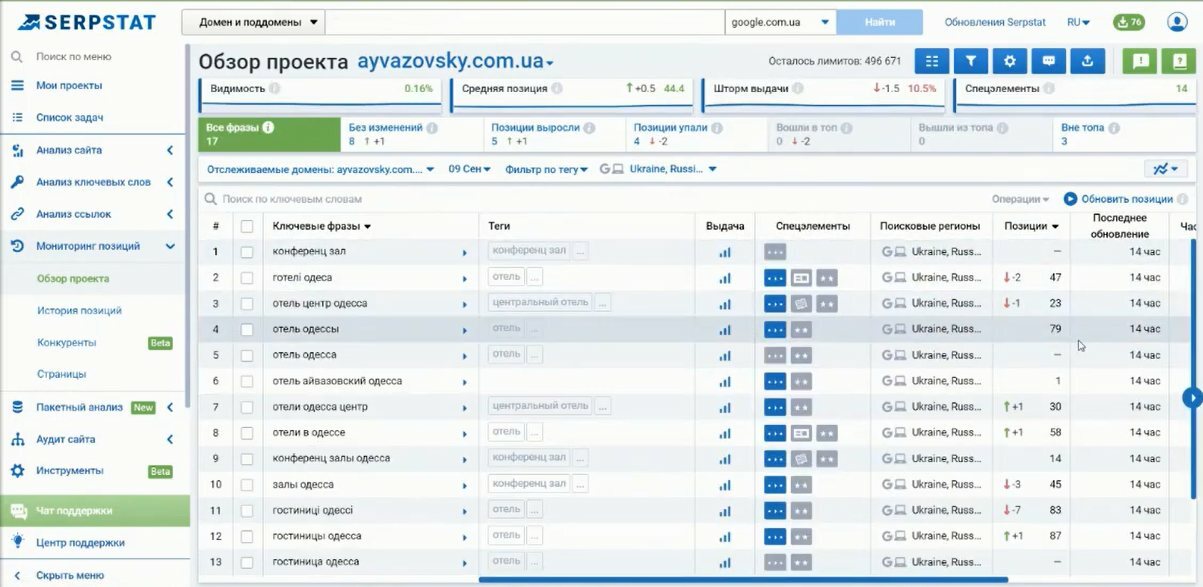1203x587 pixels.
Task: Click the chart toggle icon above table
Action: click(1165, 170)
